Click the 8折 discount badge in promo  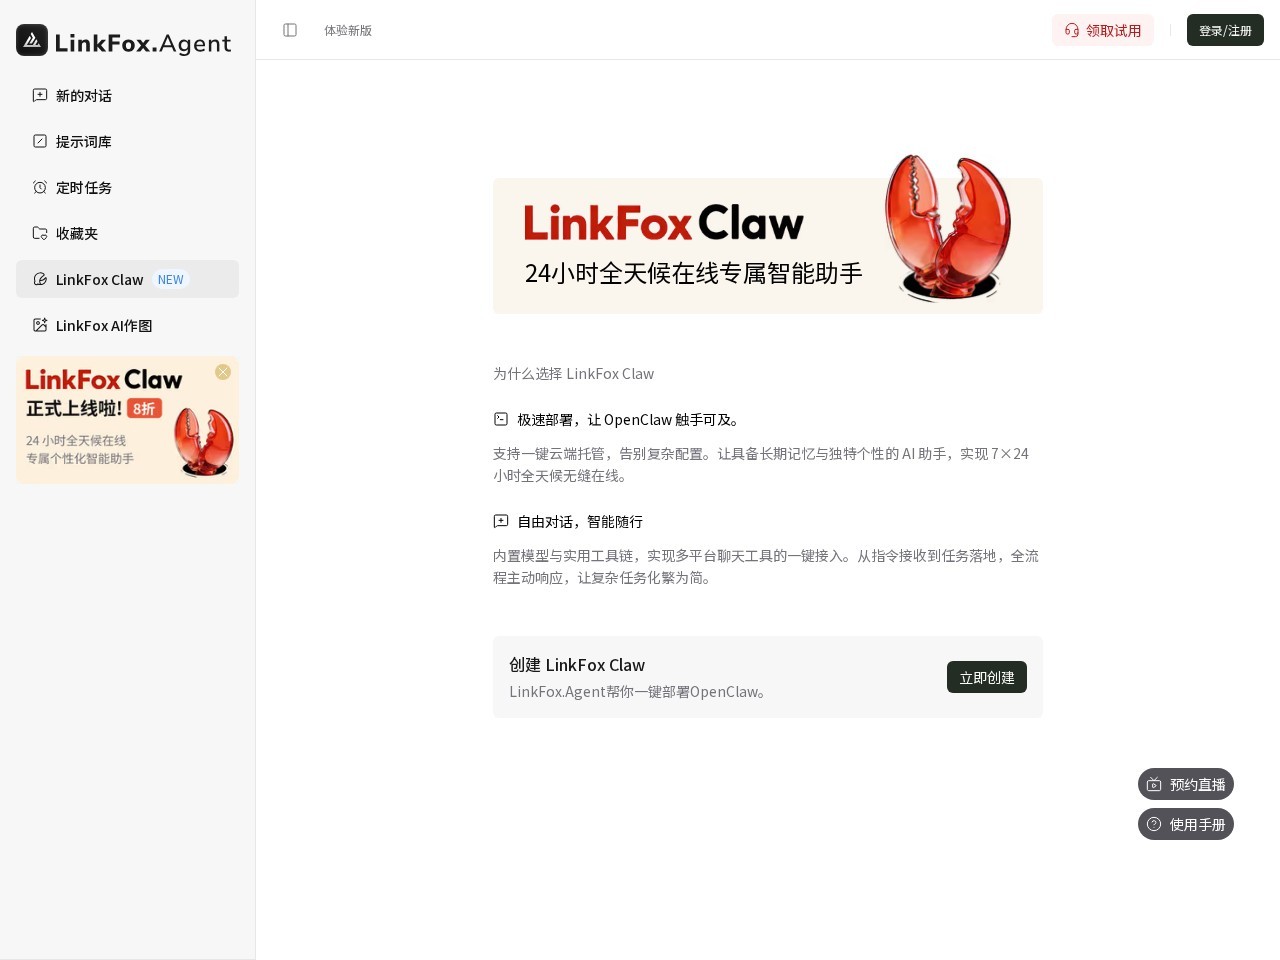[144, 408]
